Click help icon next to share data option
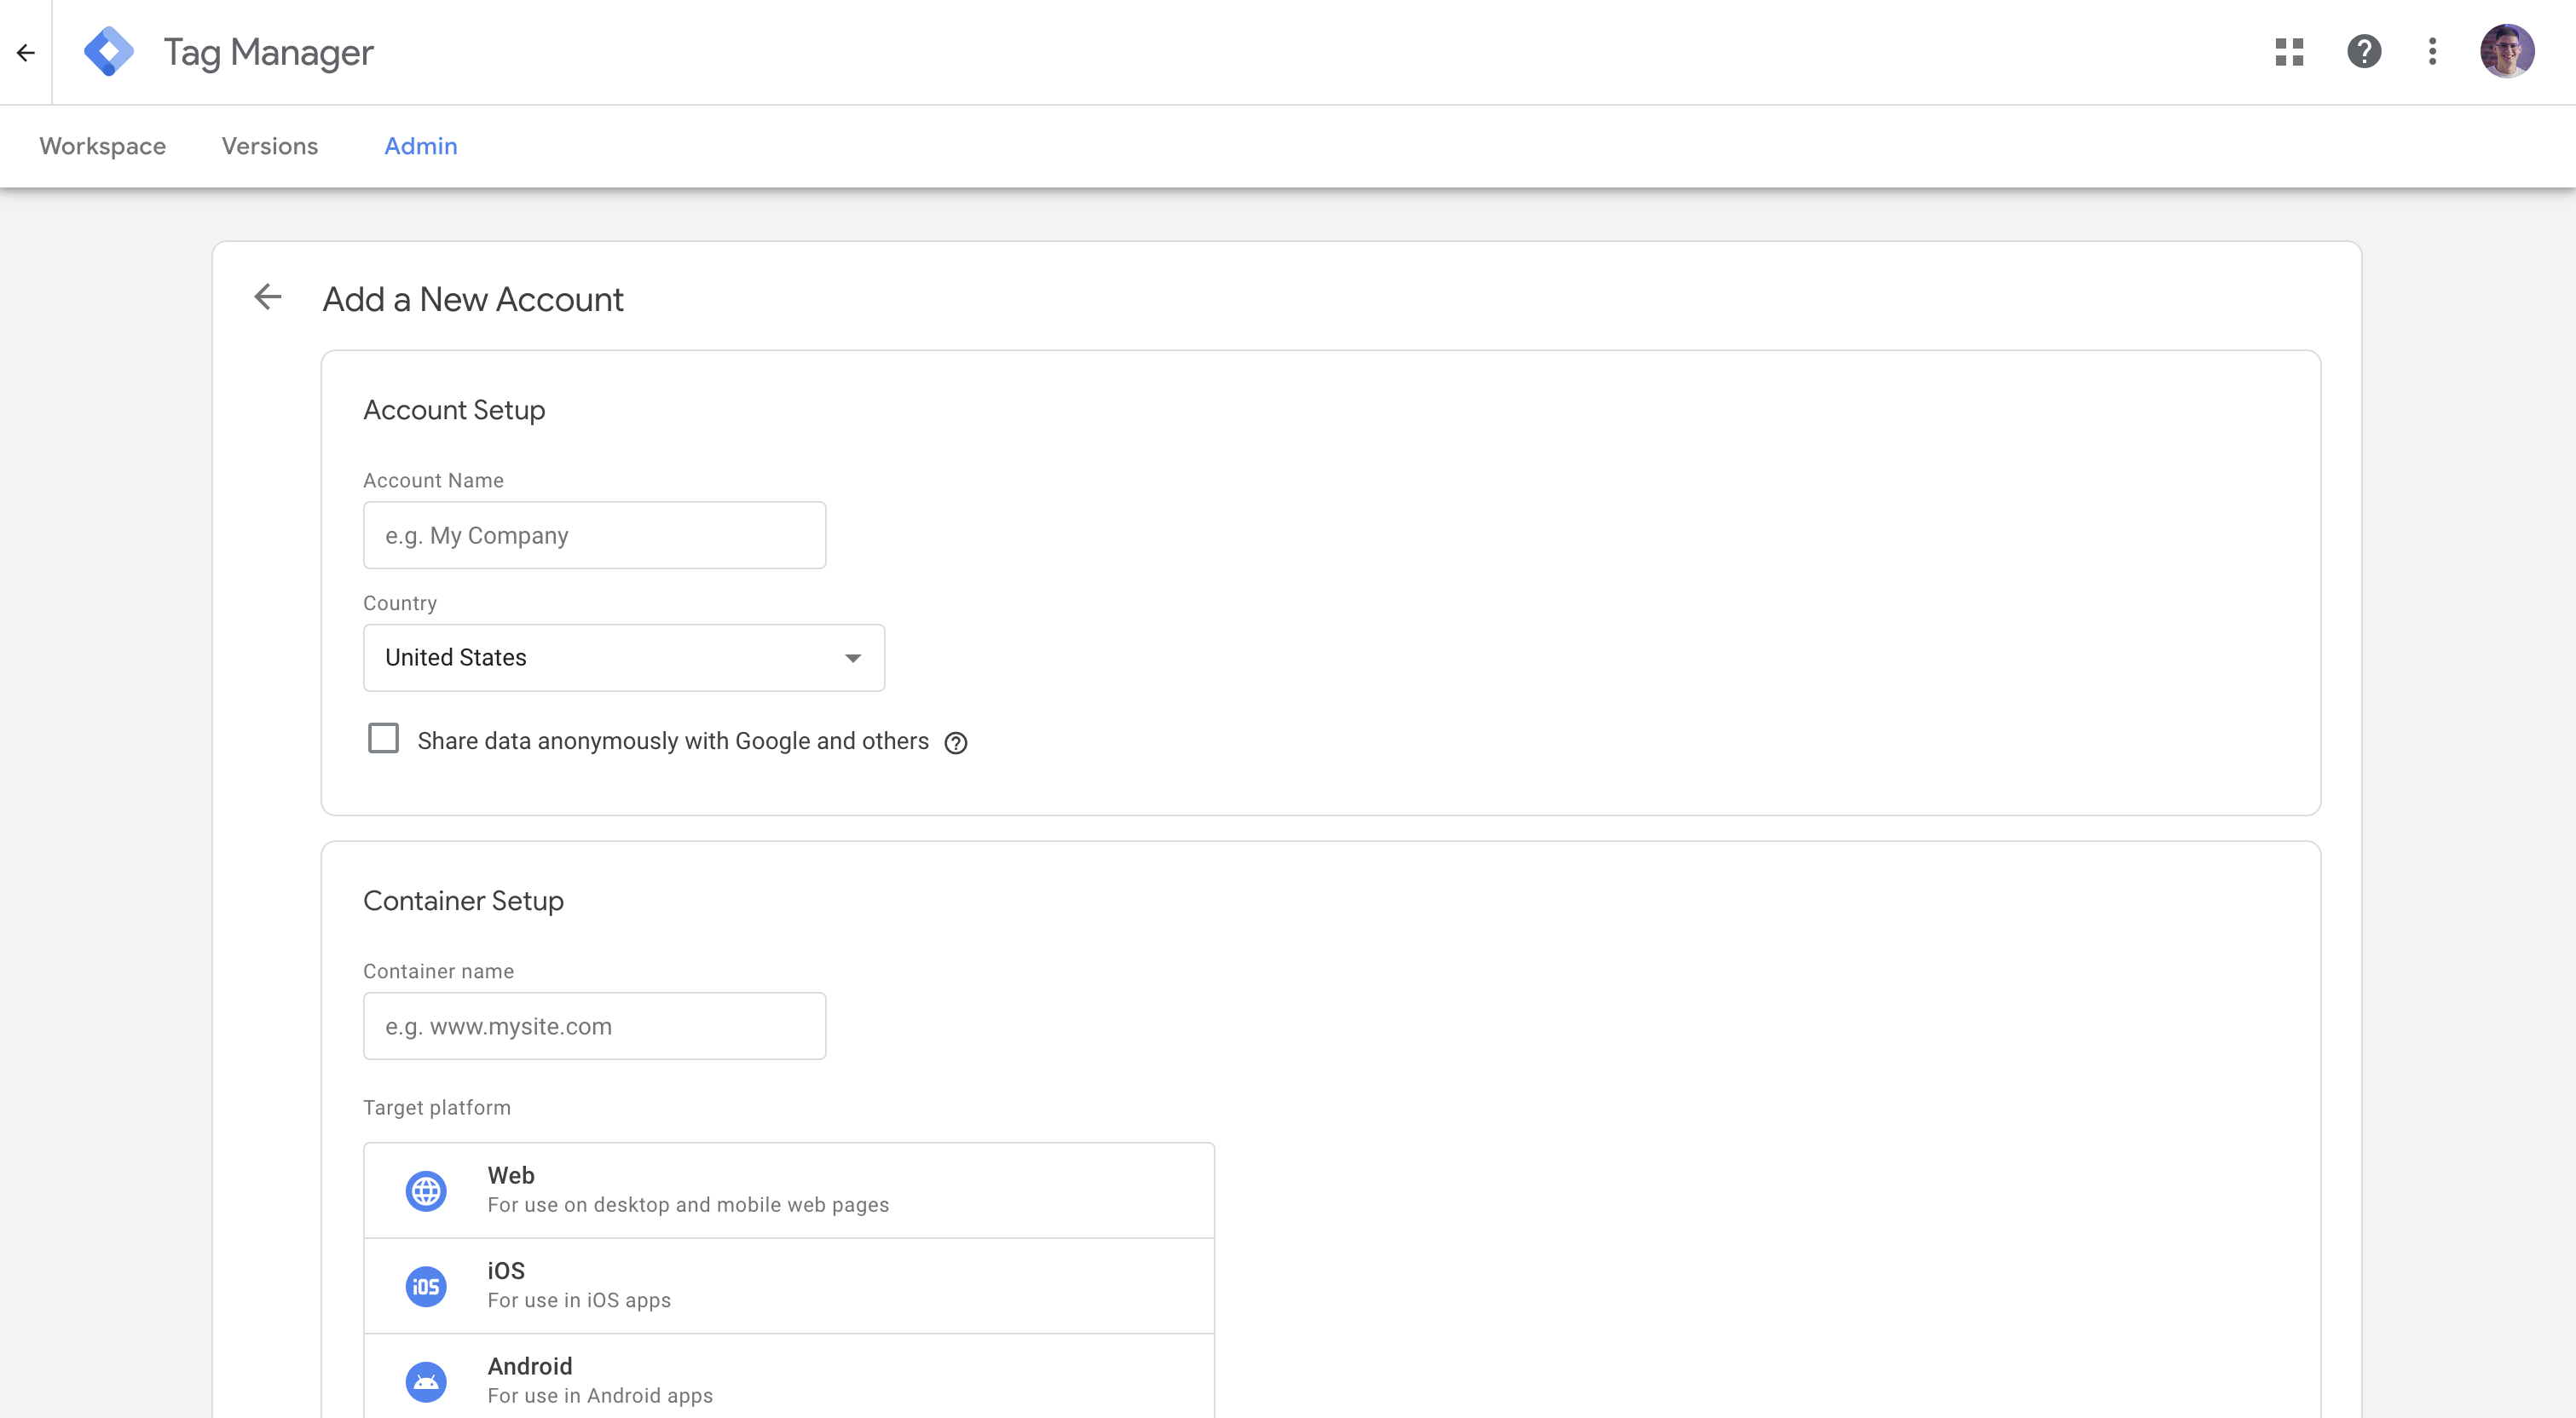This screenshot has height=1418, width=2576. tap(956, 743)
